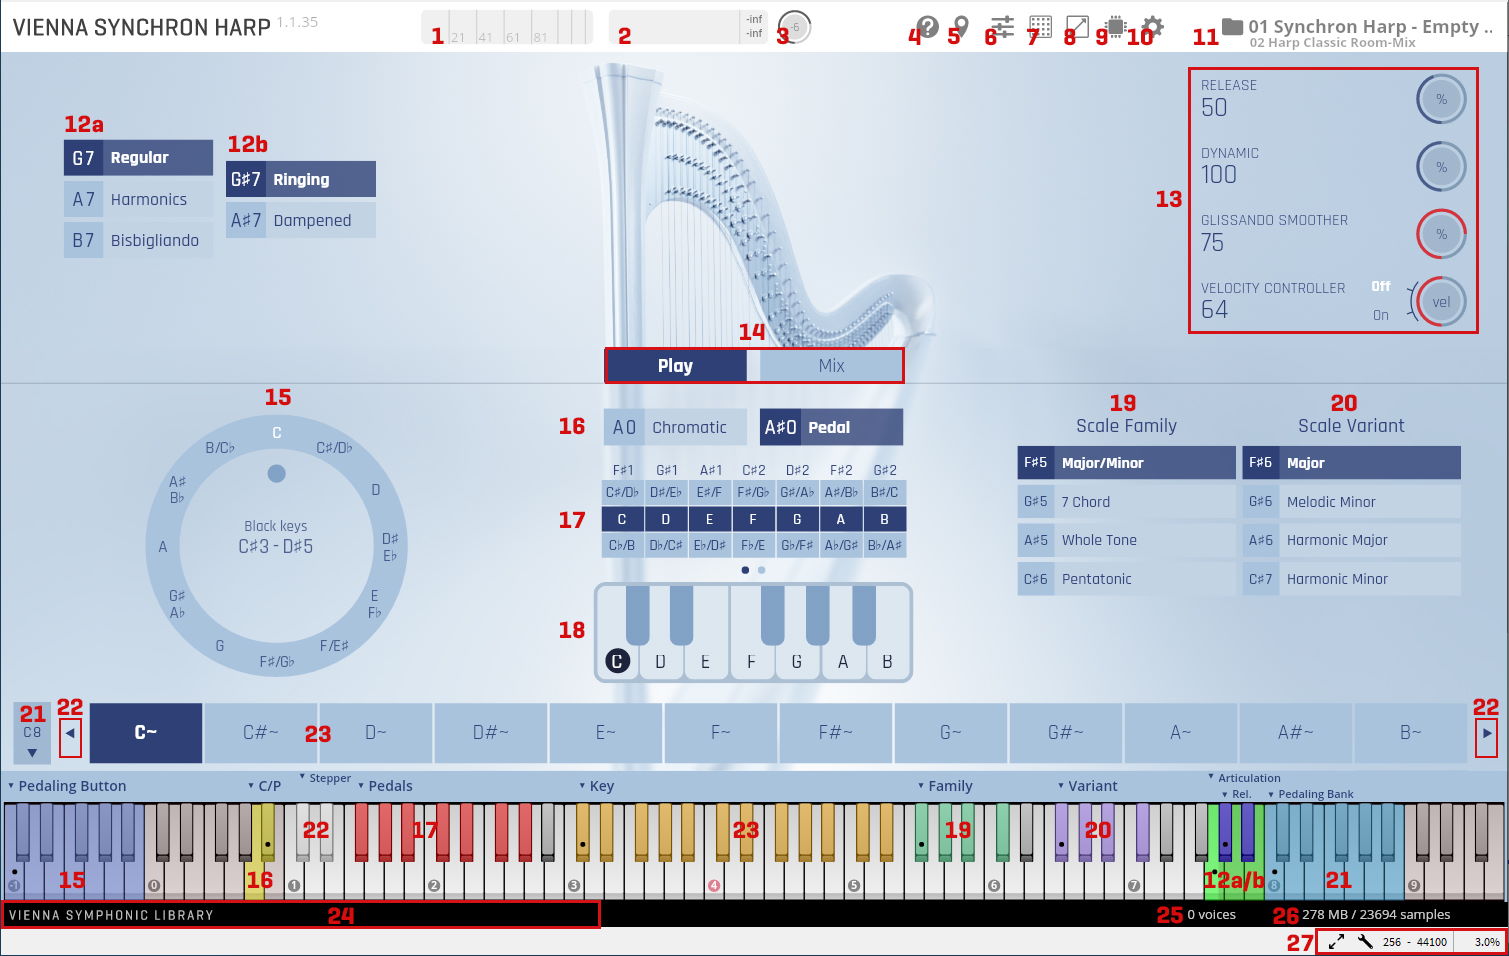Expand the Stepper dropdown

(325, 778)
